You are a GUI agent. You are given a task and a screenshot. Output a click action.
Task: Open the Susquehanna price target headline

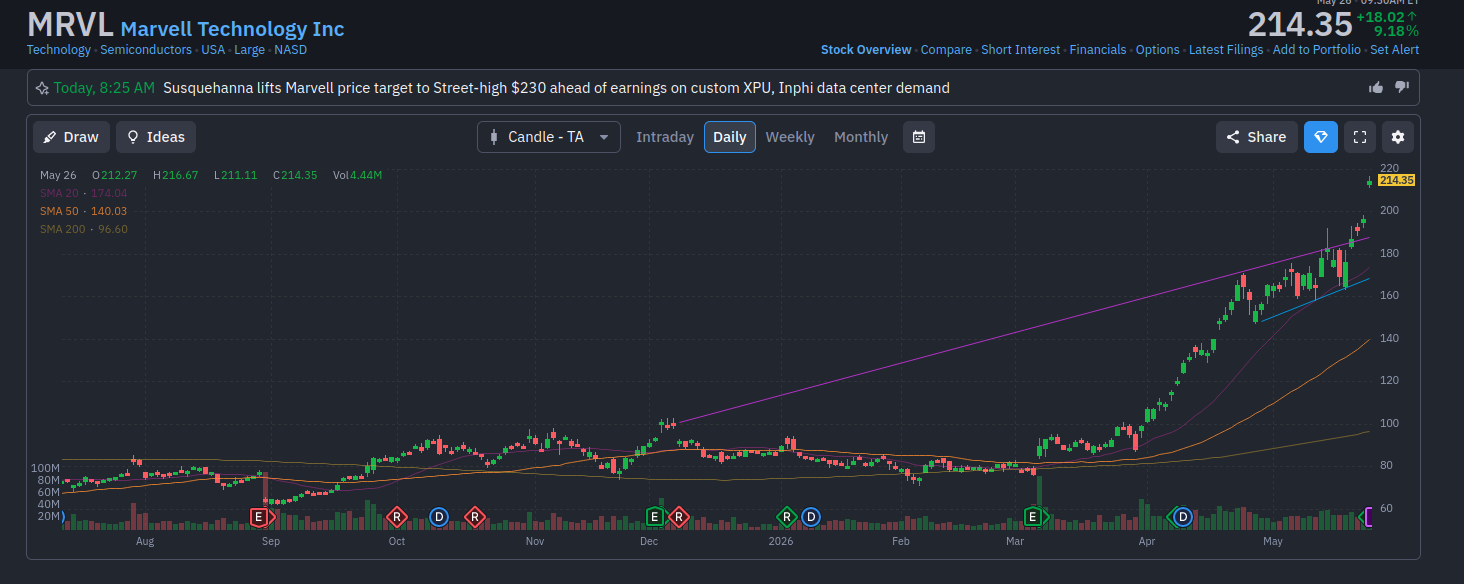pyautogui.click(x=556, y=88)
